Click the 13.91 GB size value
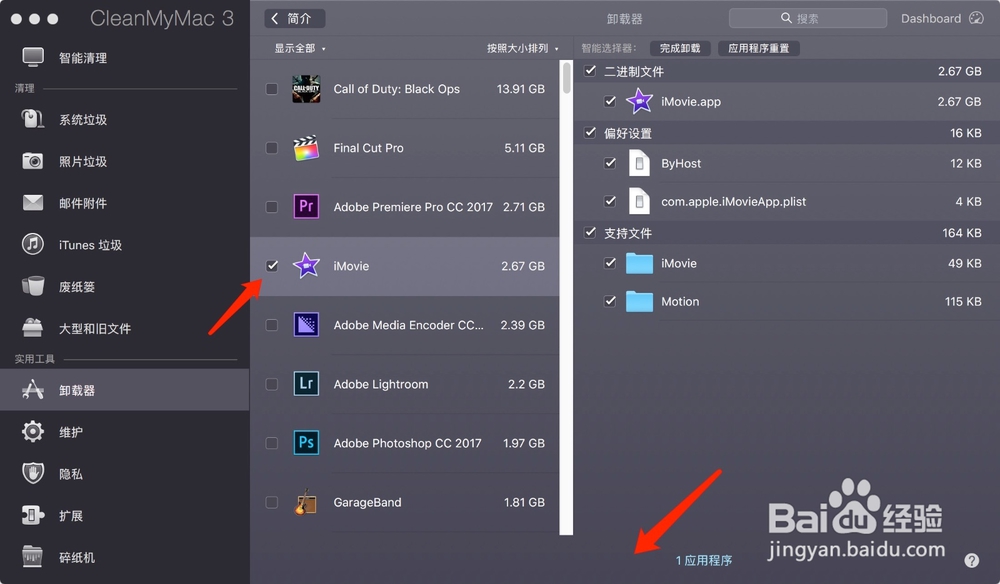This screenshot has height=584, width=1000. (x=520, y=89)
